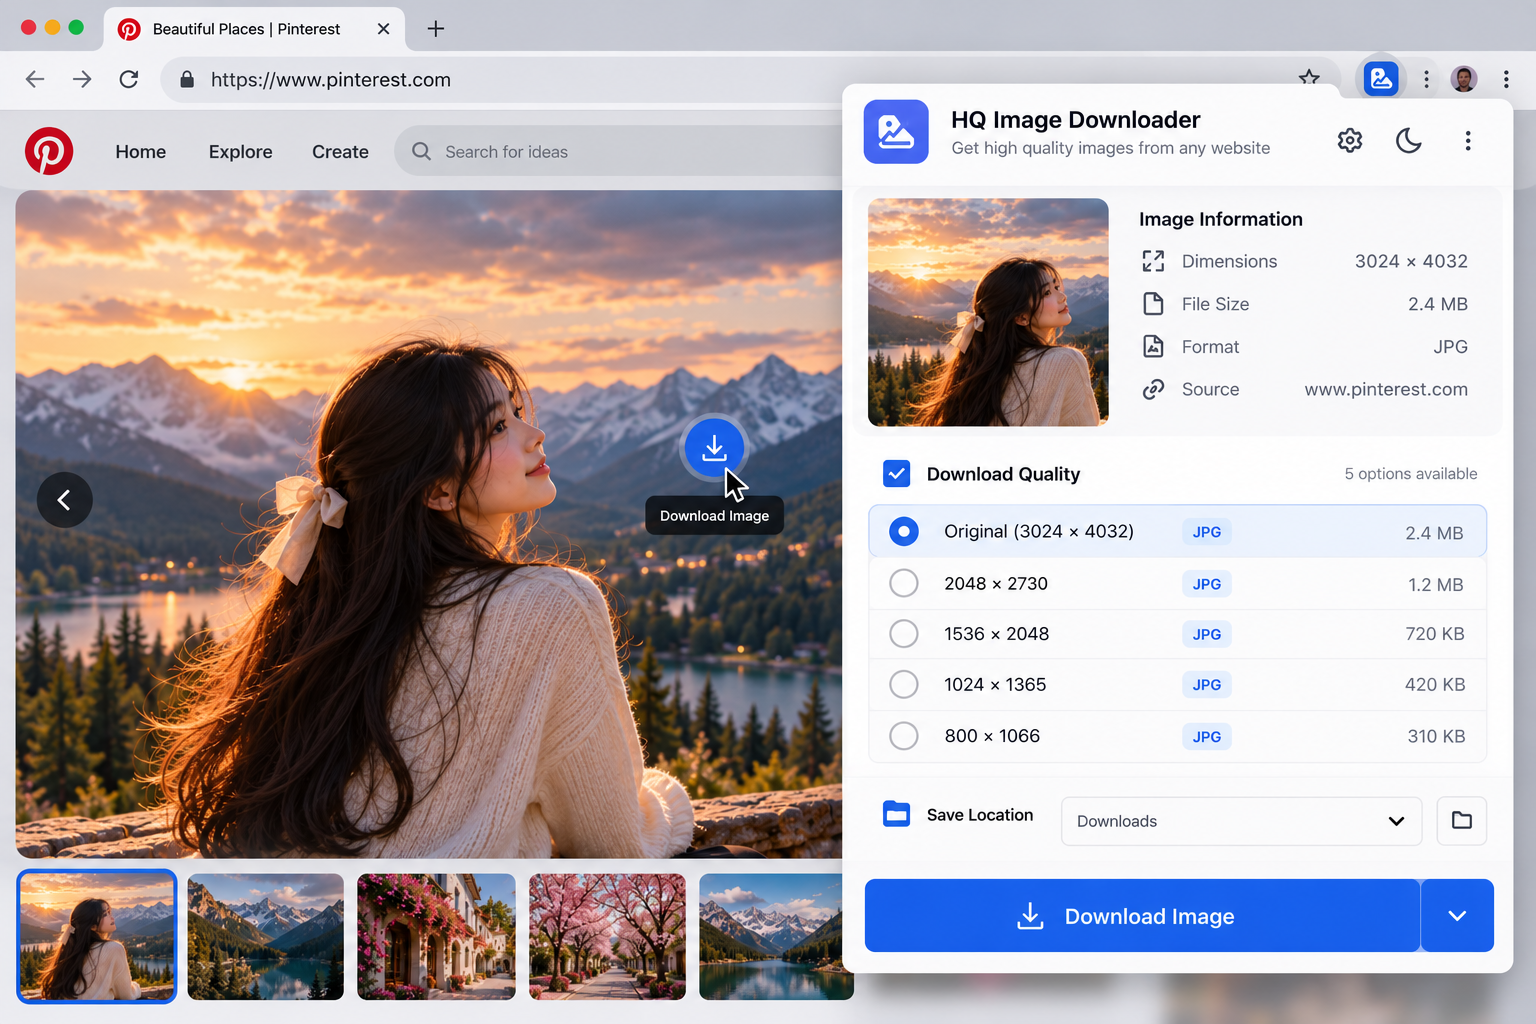Select the 2048 × 2730 quality option
The width and height of the screenshot is (1536, 1024).
pyautogui.click(x=1177, y=584)
